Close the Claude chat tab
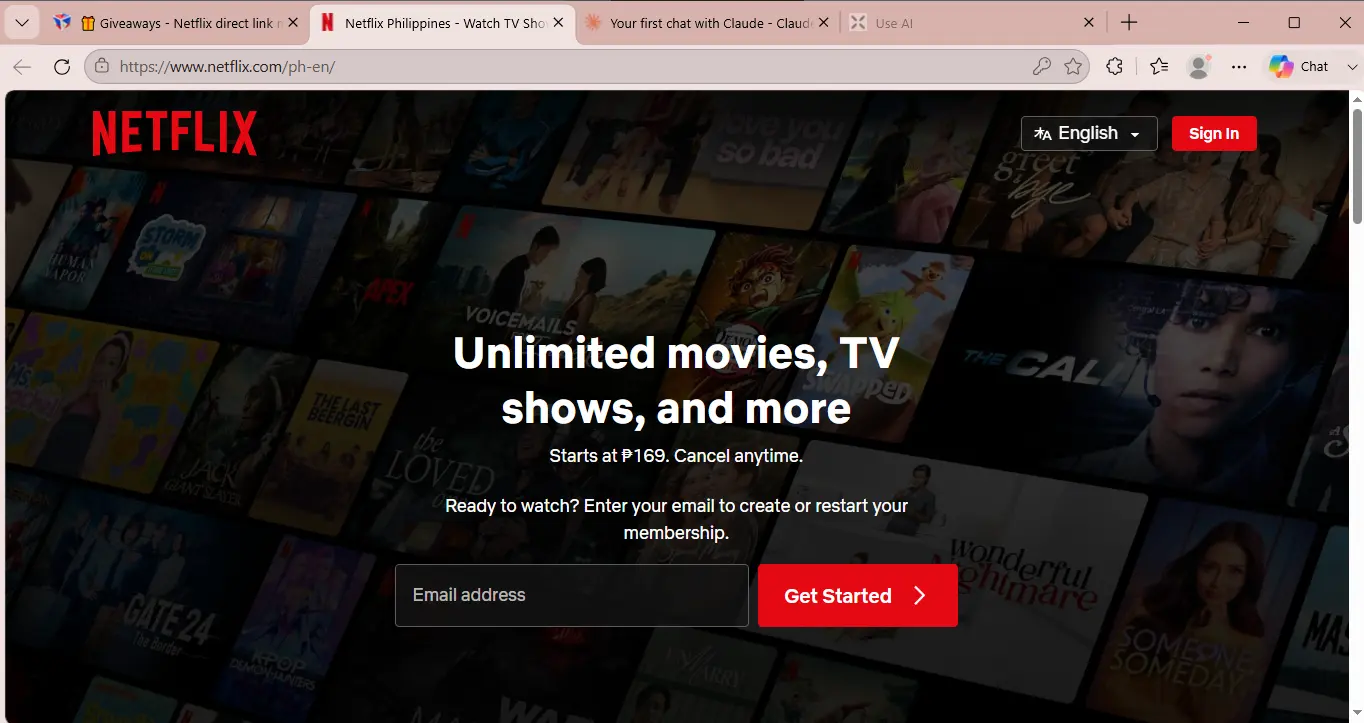 coord(824,23)
